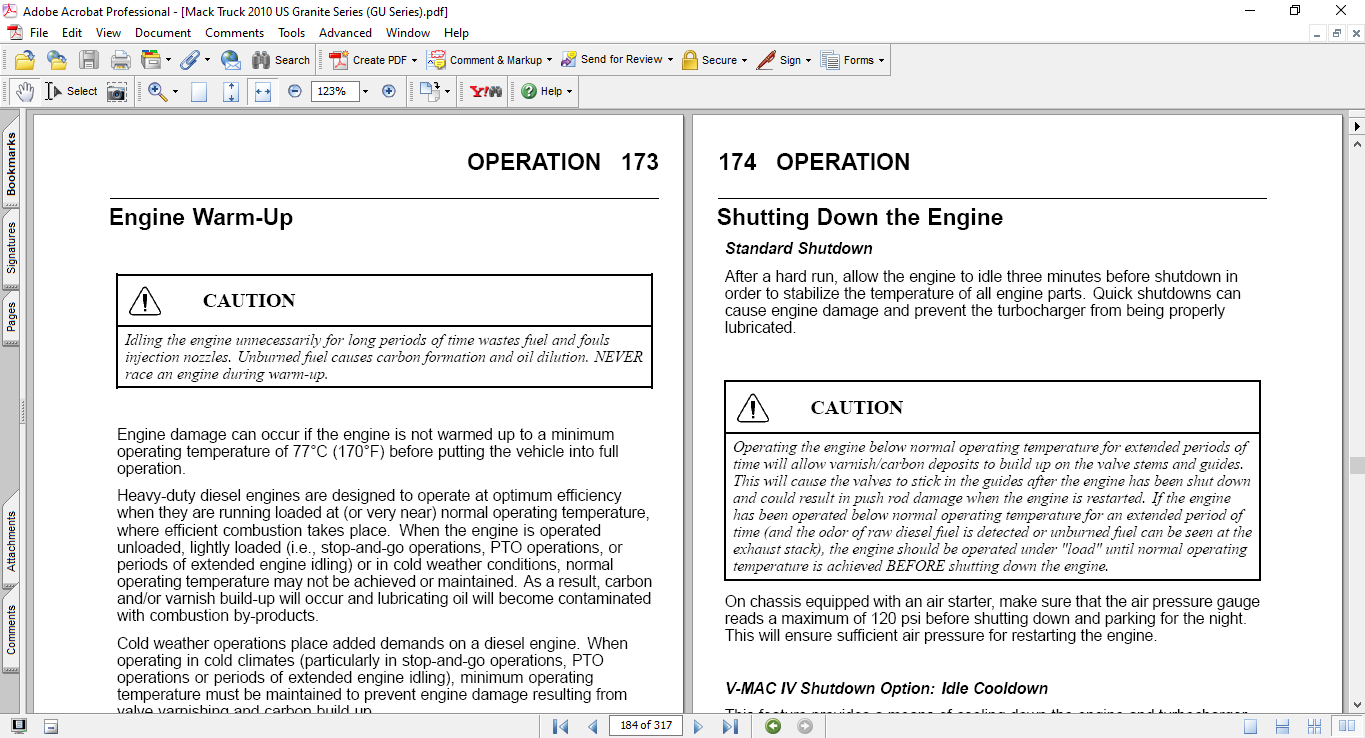Click the Print icon
Image resolution: width=1365 pixels, height=738 pixels.
120,60
